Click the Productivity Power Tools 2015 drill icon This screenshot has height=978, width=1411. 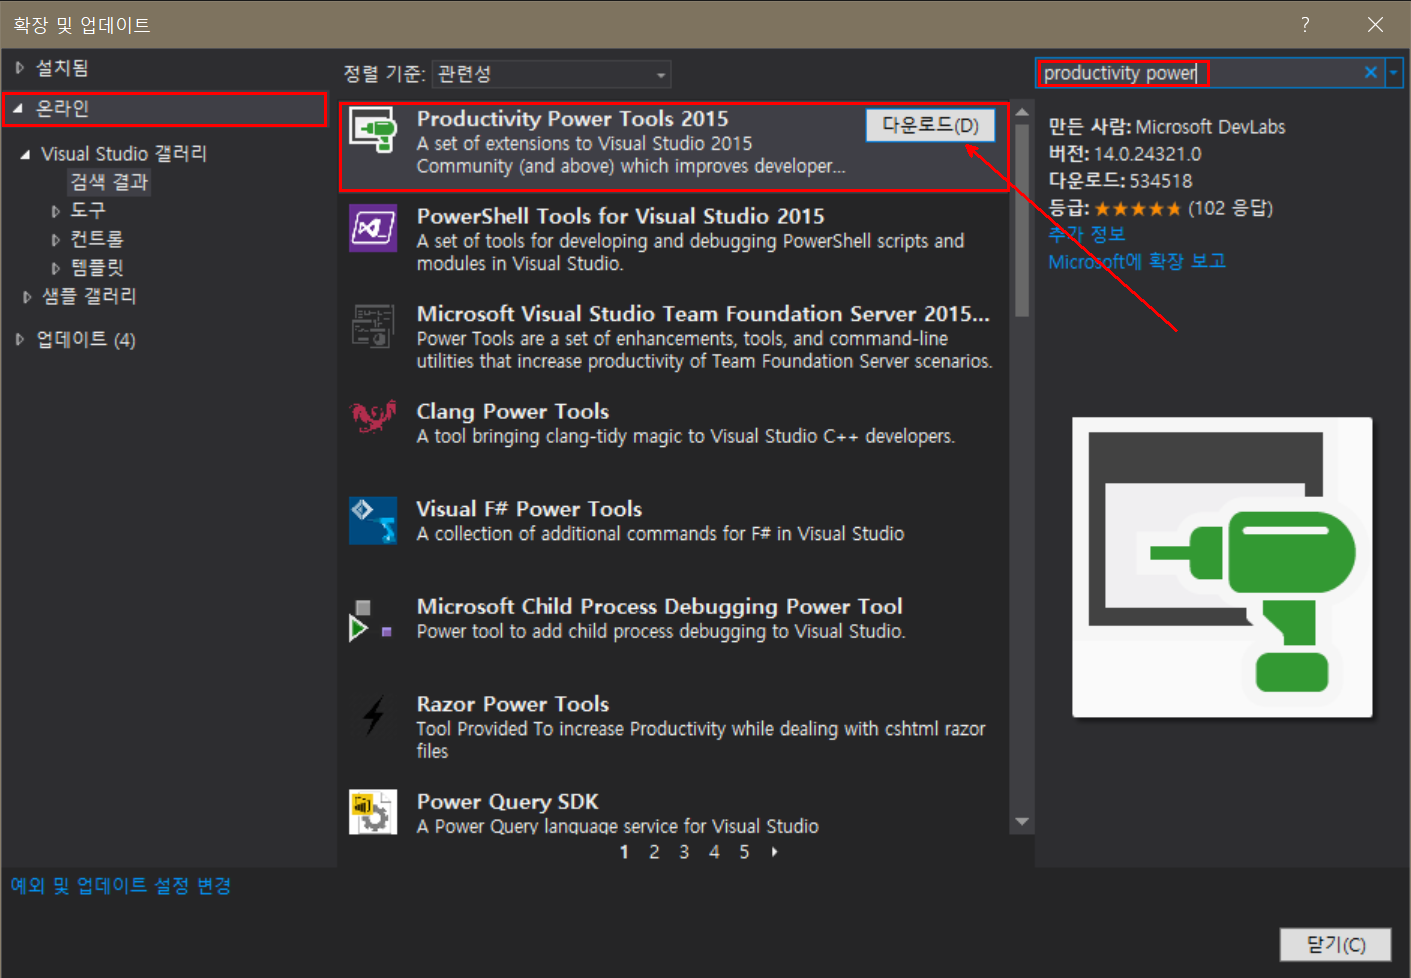pyautogui.click(x=372, y=131)
